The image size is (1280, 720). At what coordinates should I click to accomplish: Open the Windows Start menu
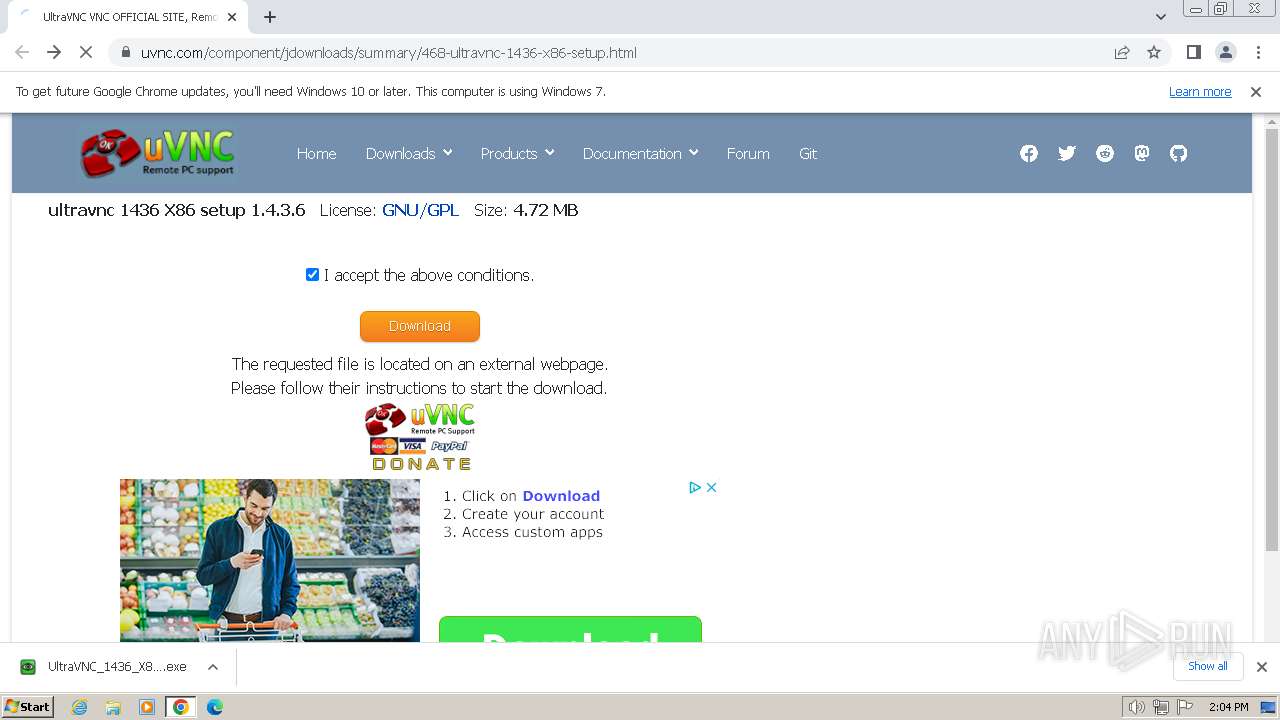click(28, 707)
